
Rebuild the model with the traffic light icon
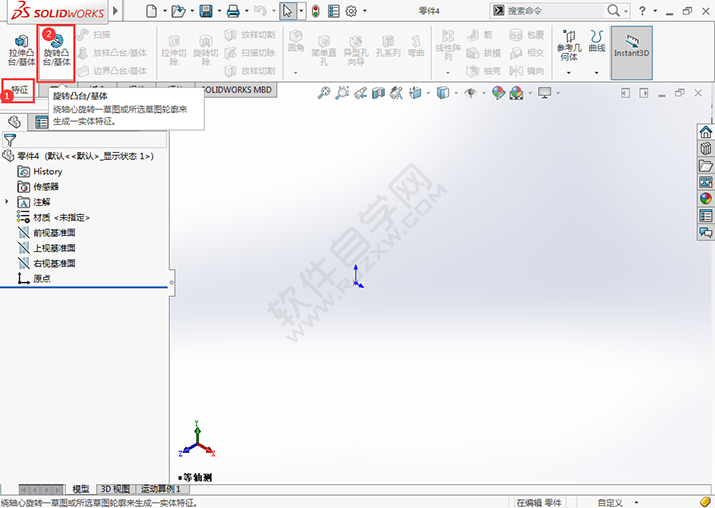(315, 11)
